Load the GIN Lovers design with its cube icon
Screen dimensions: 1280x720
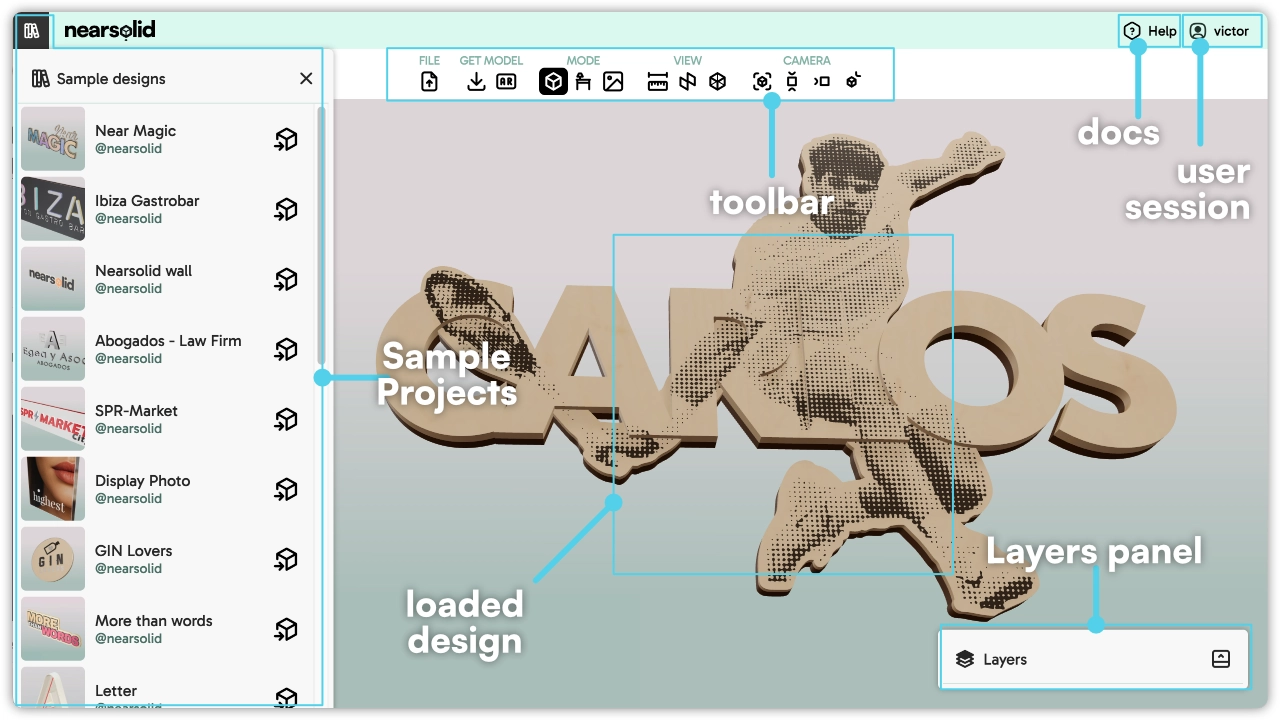point(286,559)
